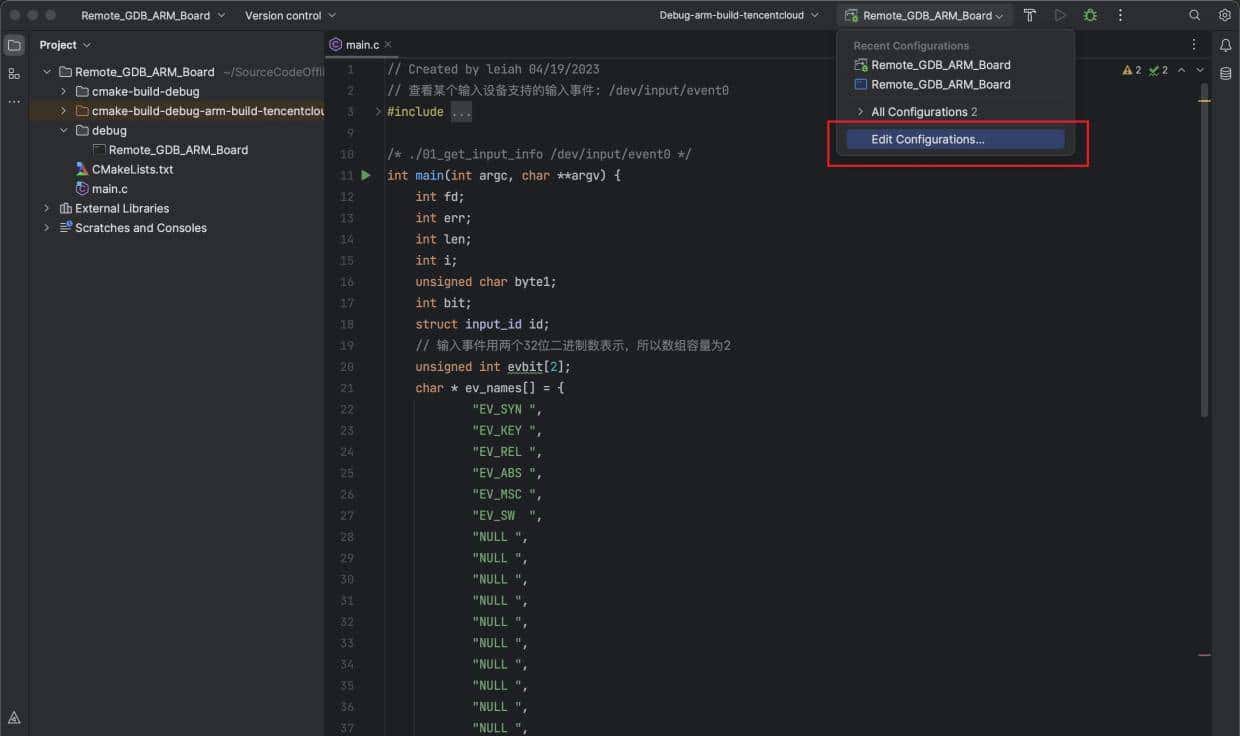The image size is (1240, 736).
Task: Open the Debug-arm-build-tencentcloud profile dropdown
Action: pos(738,15)
